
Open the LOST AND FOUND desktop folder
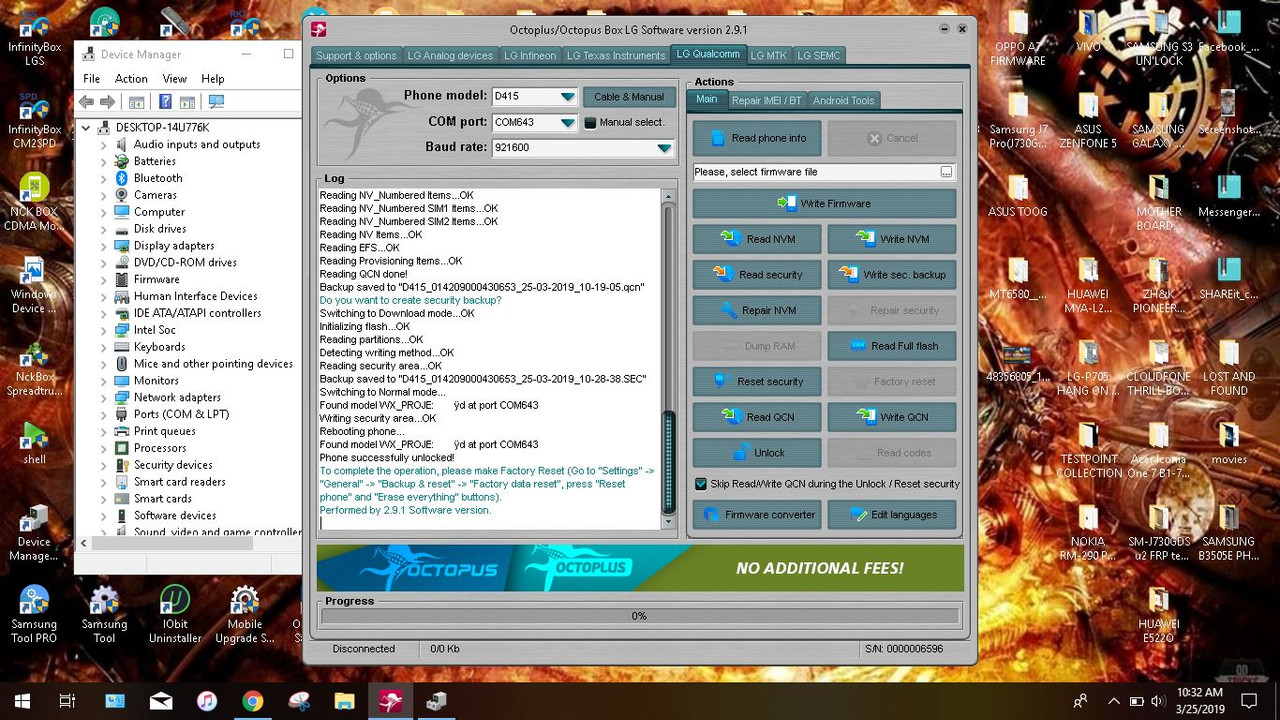click(x=1229, y=369)
